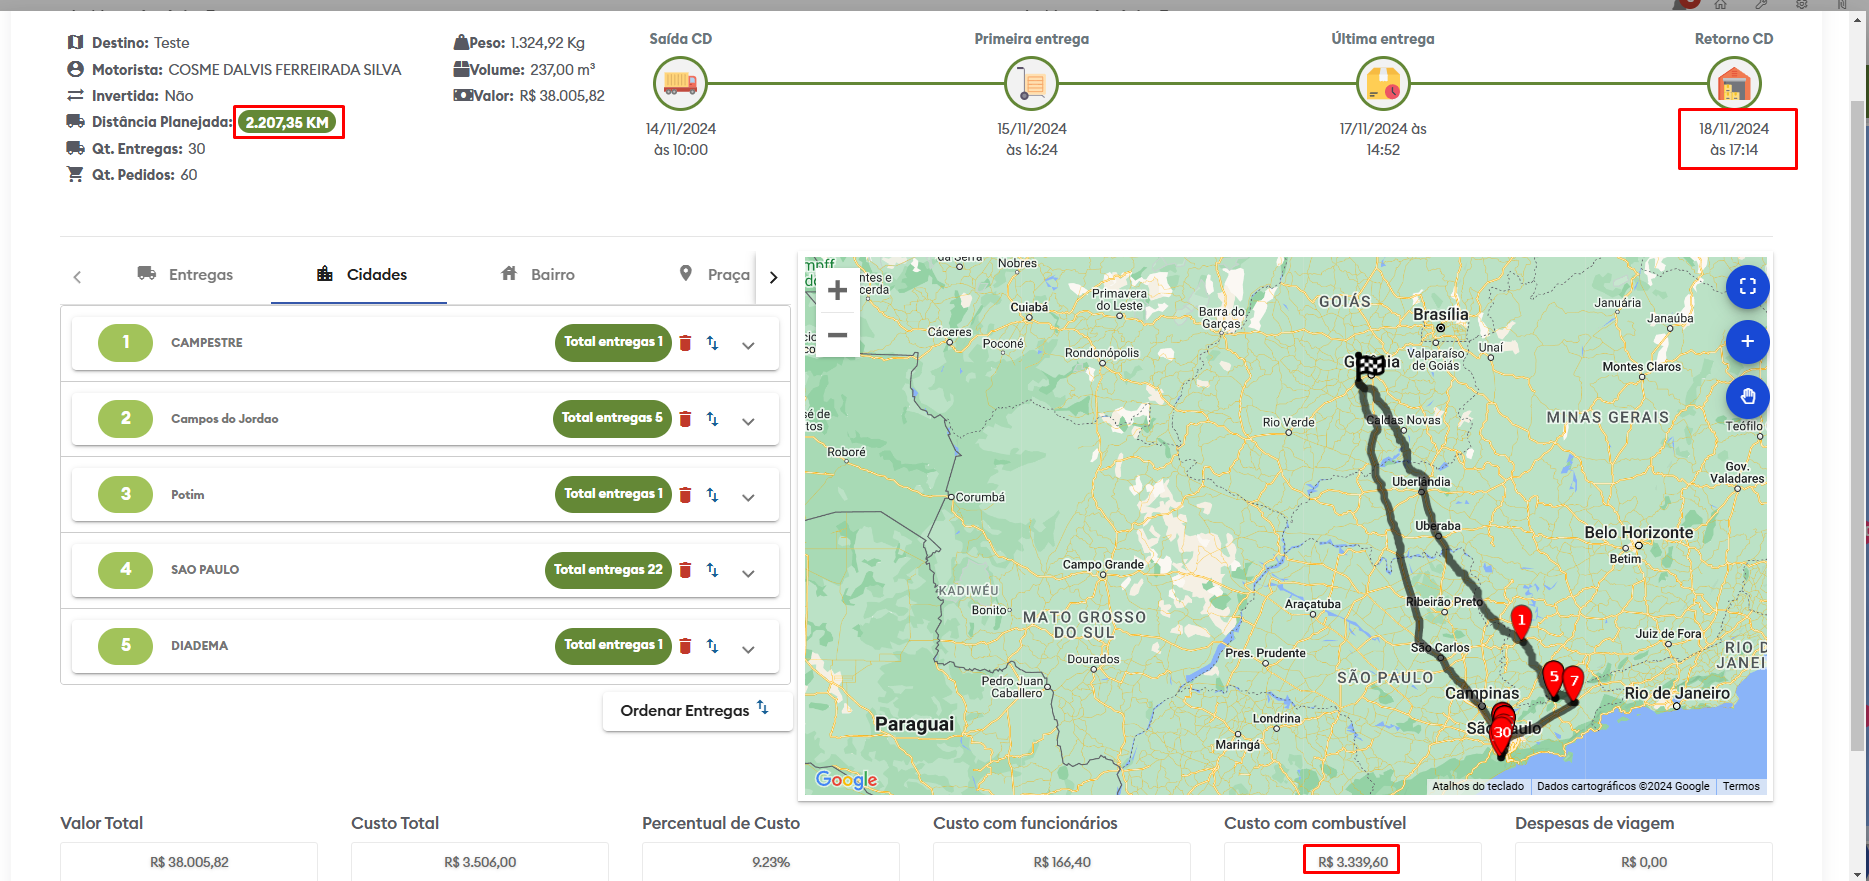Click the Total entregas 22 badge
Viewport: 1869px width, 881px height.
pos(608,570)
